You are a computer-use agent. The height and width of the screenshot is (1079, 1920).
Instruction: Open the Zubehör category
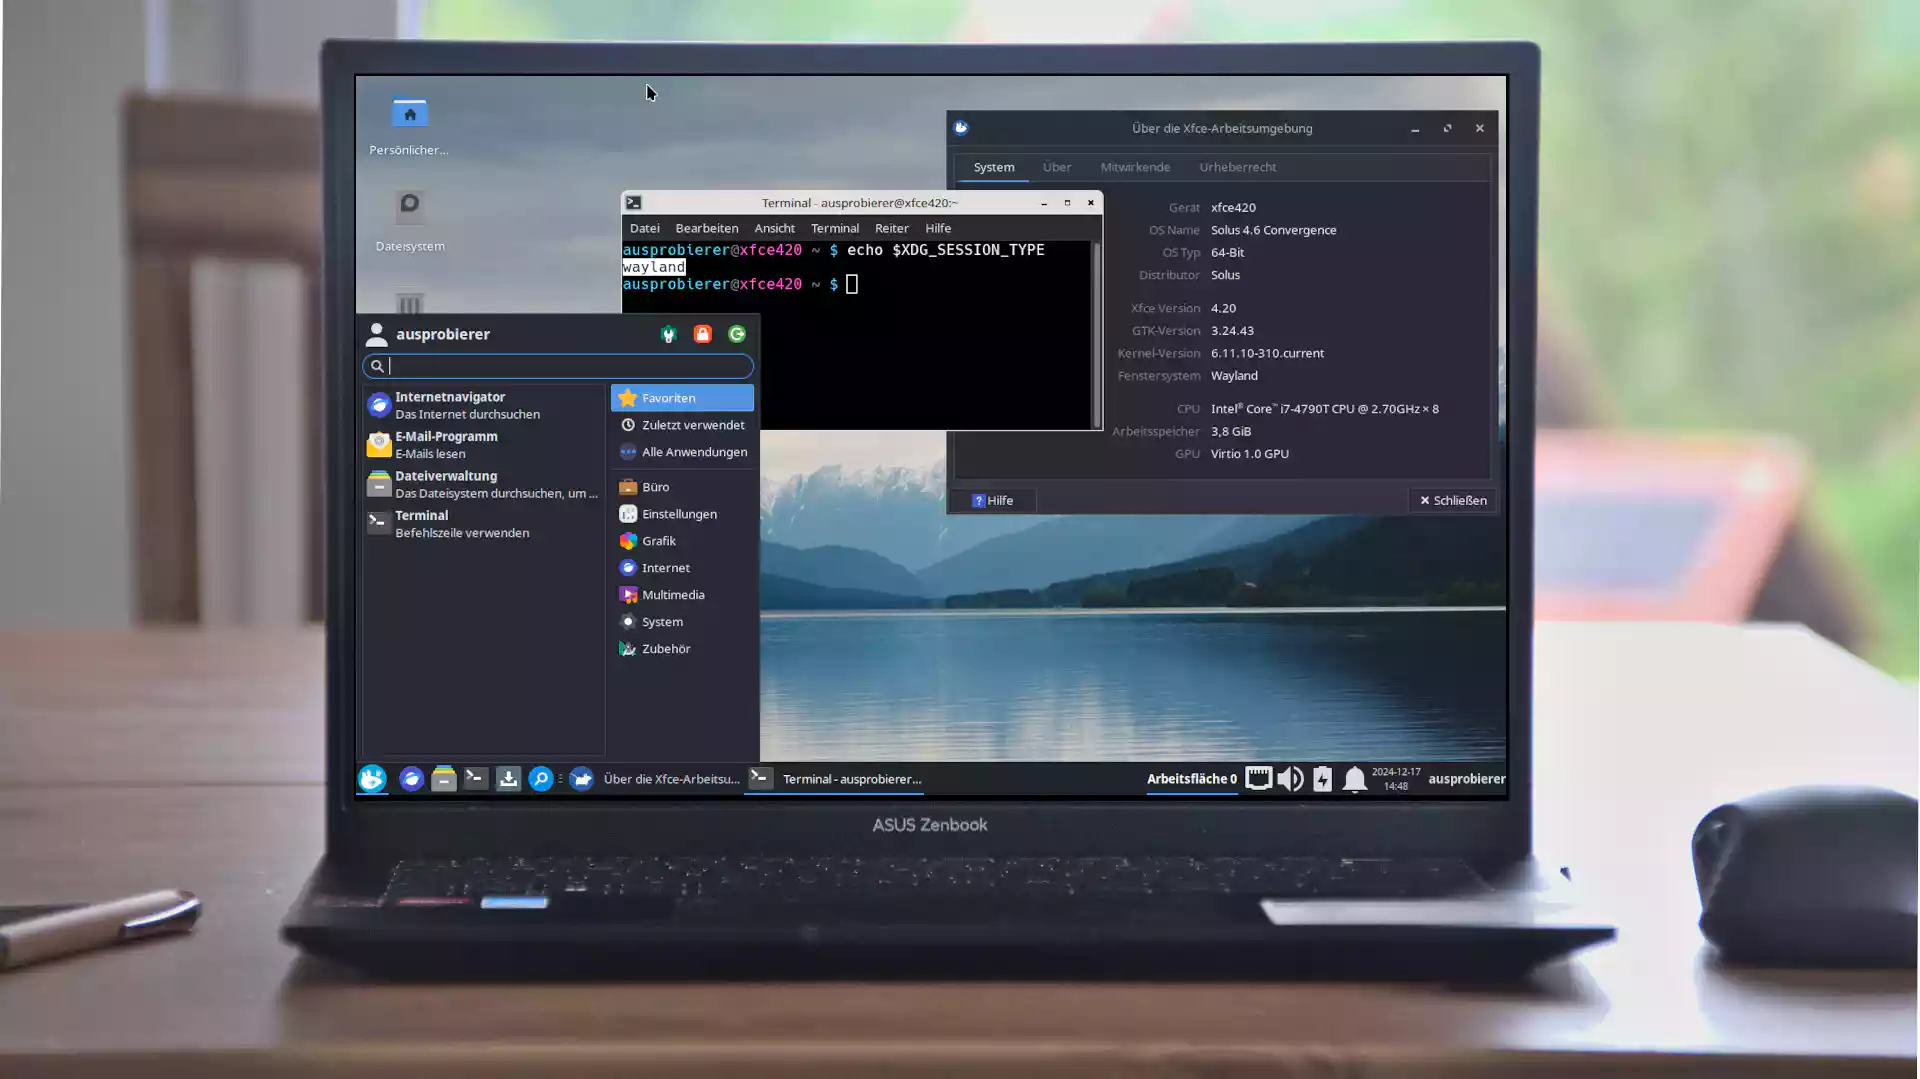(682, 649)
